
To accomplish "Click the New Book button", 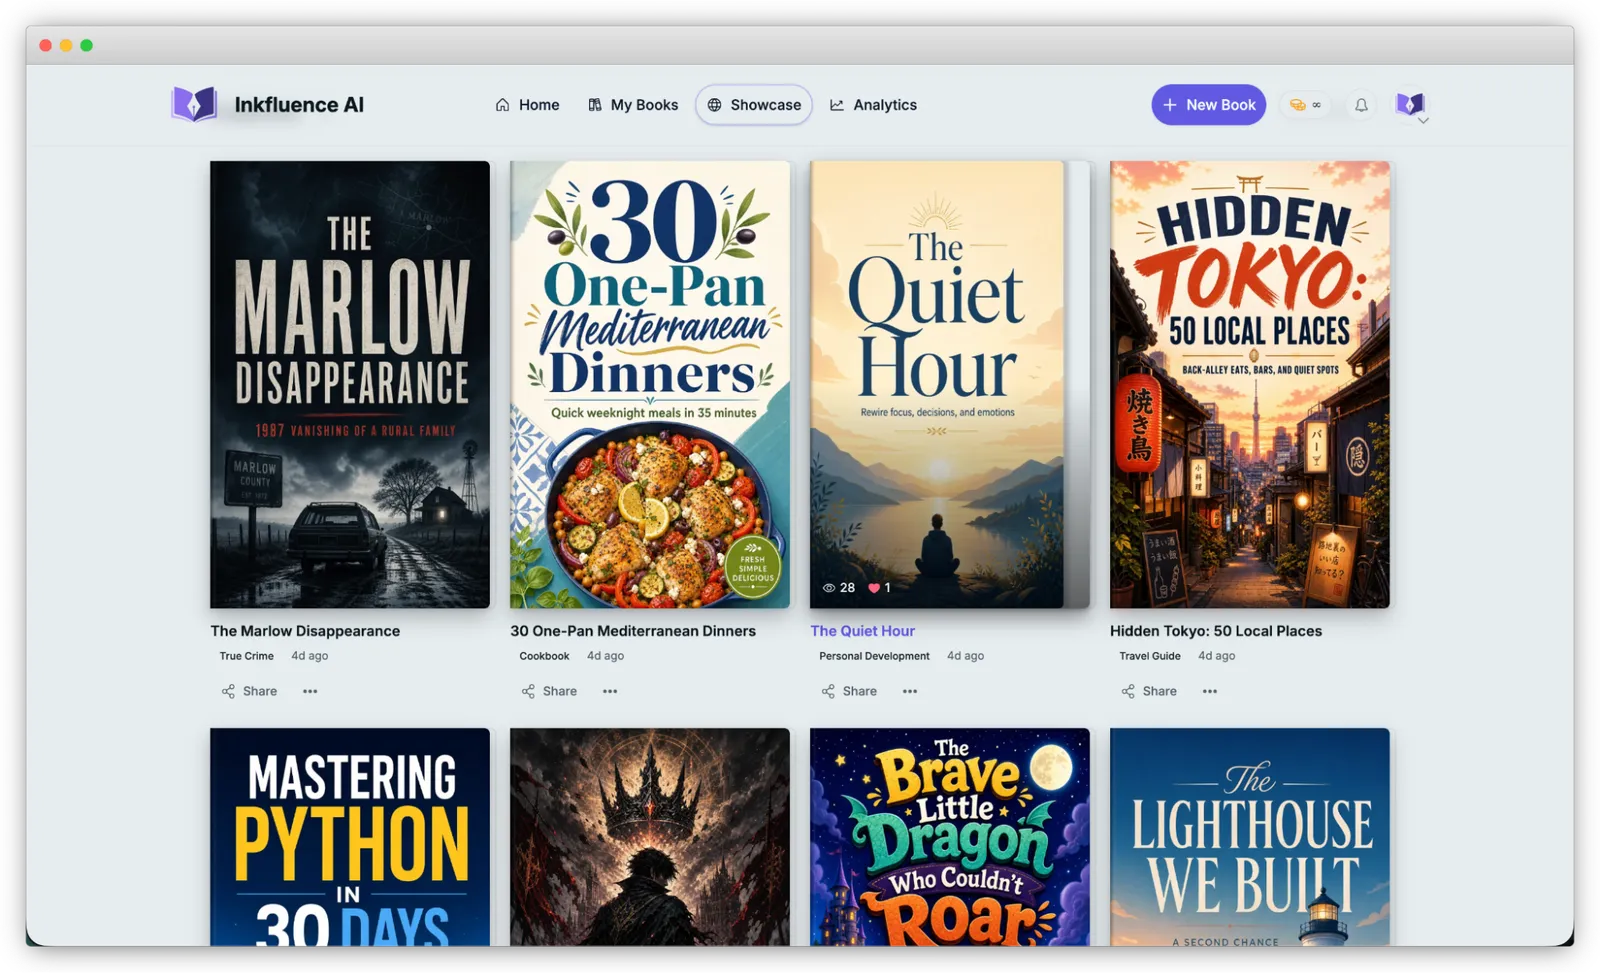I will pos(1208,105).
